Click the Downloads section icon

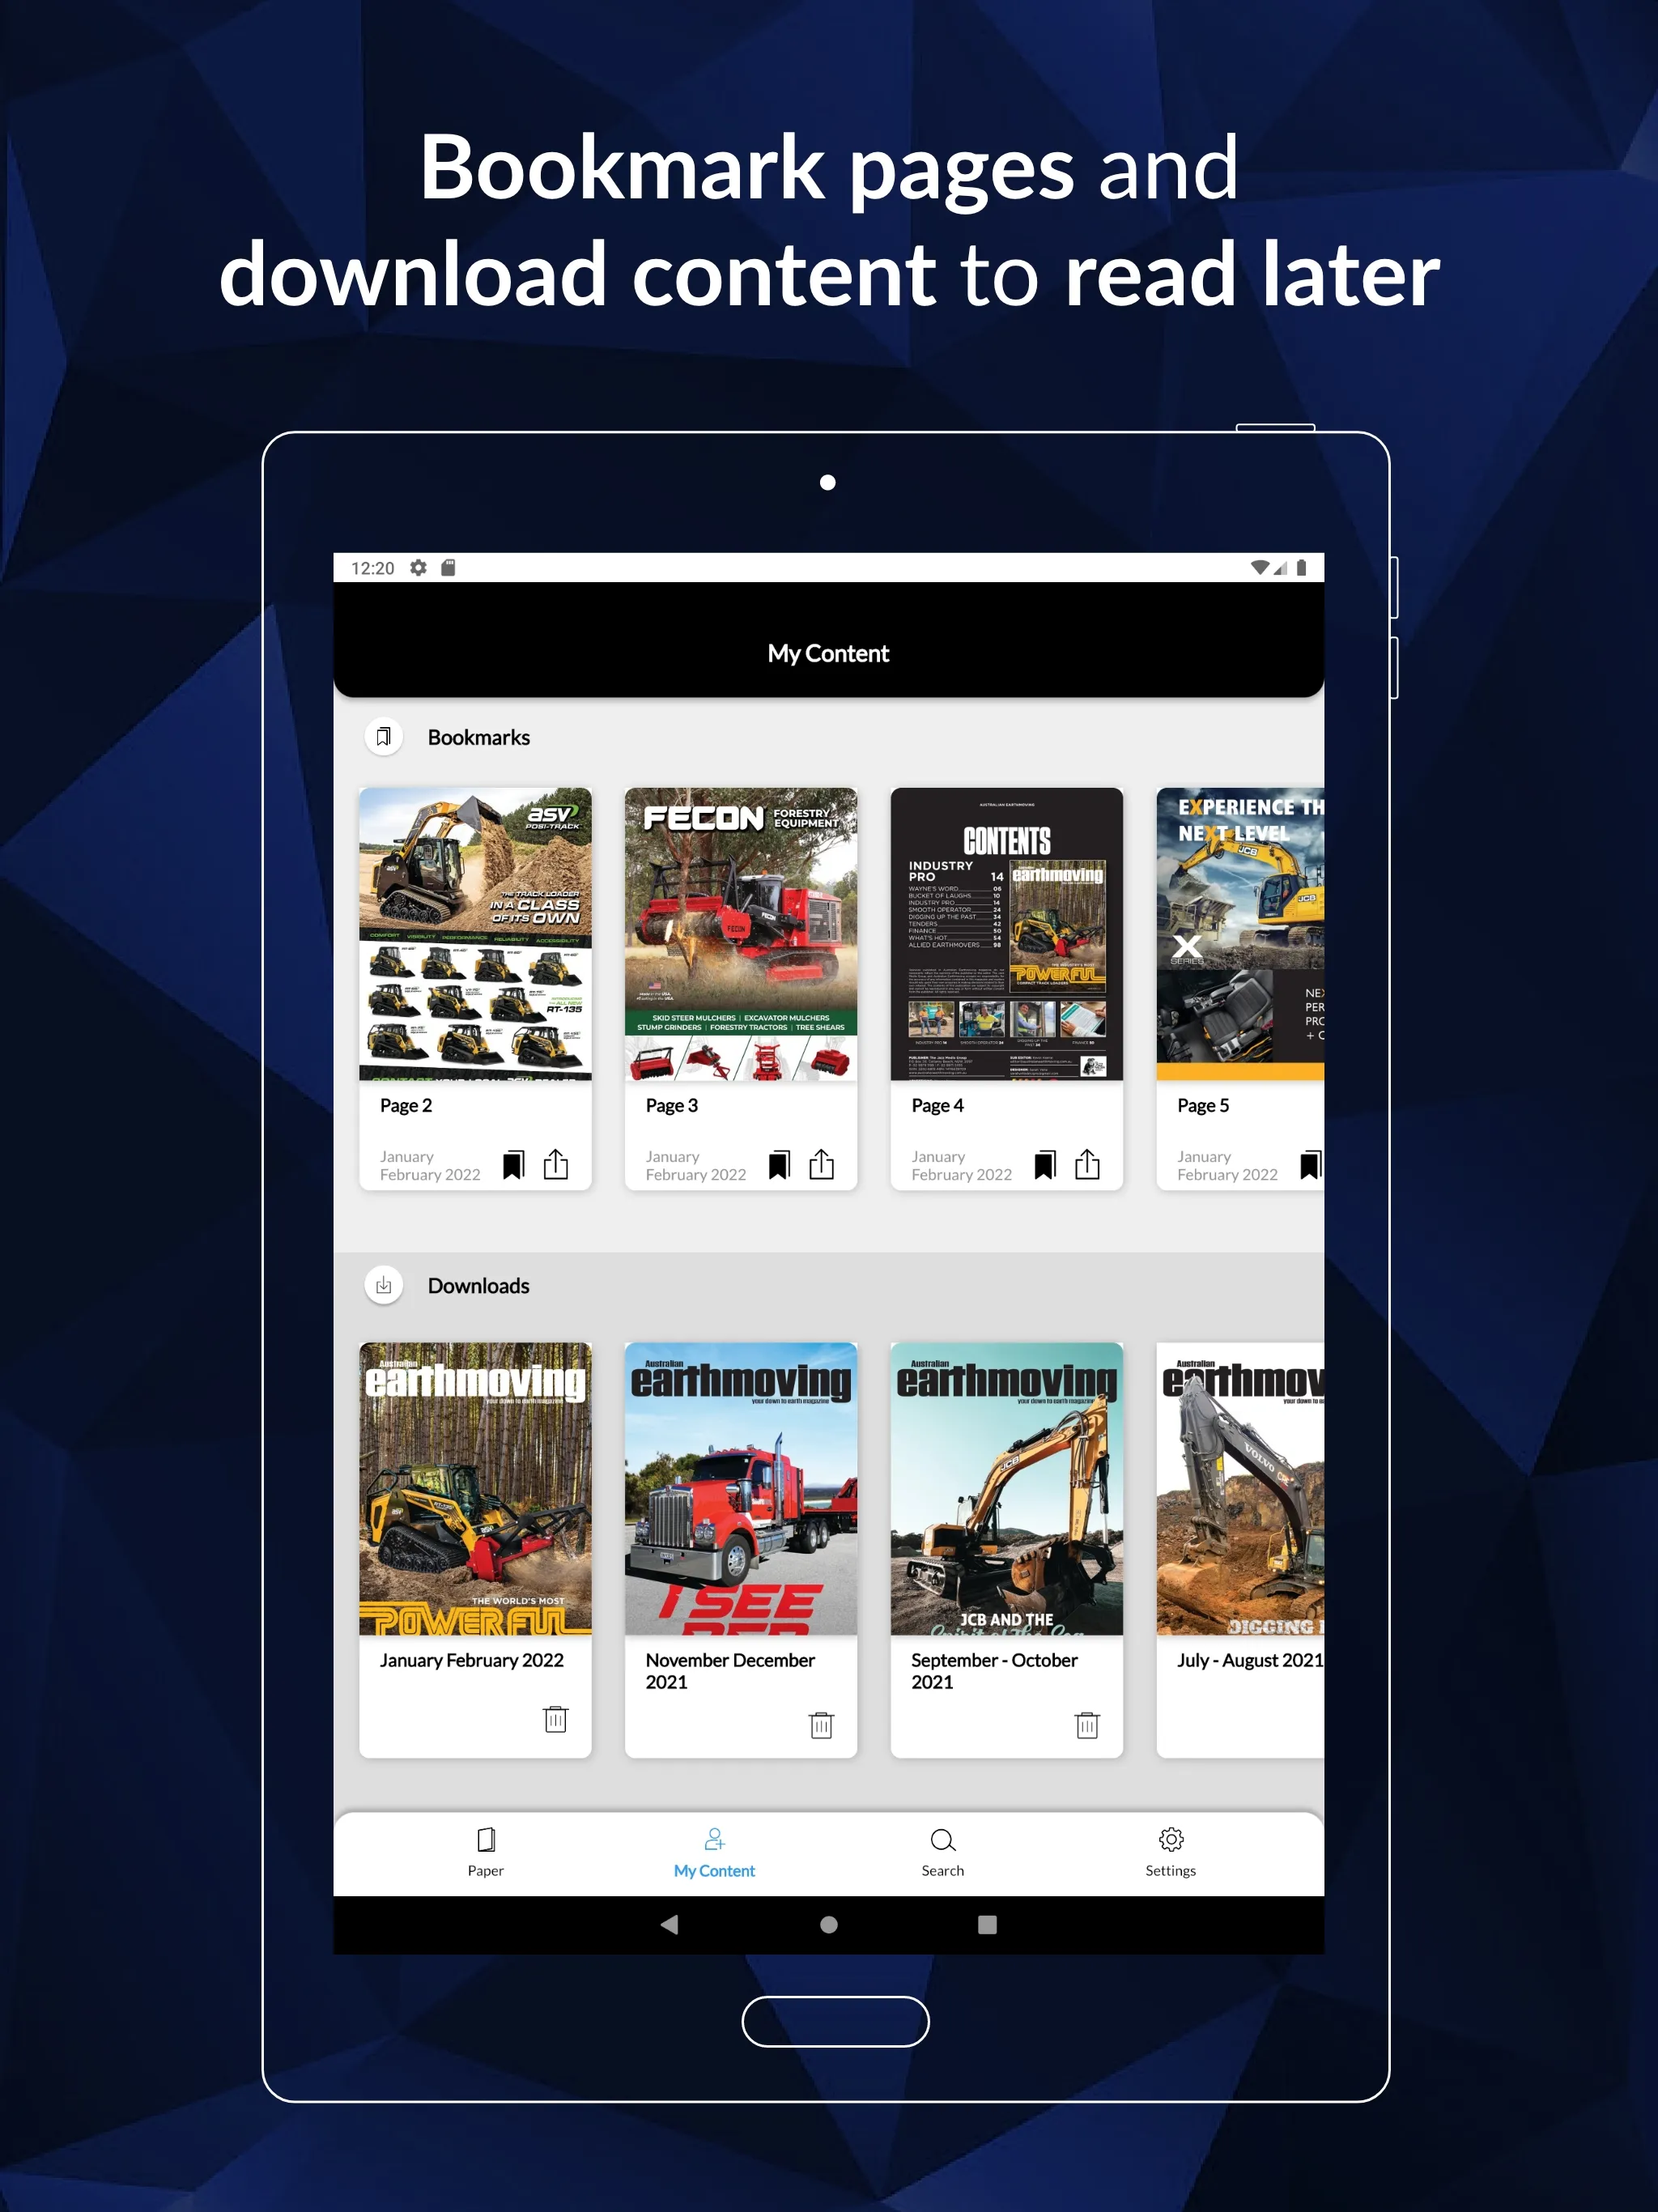click(x=381, y=1286)
